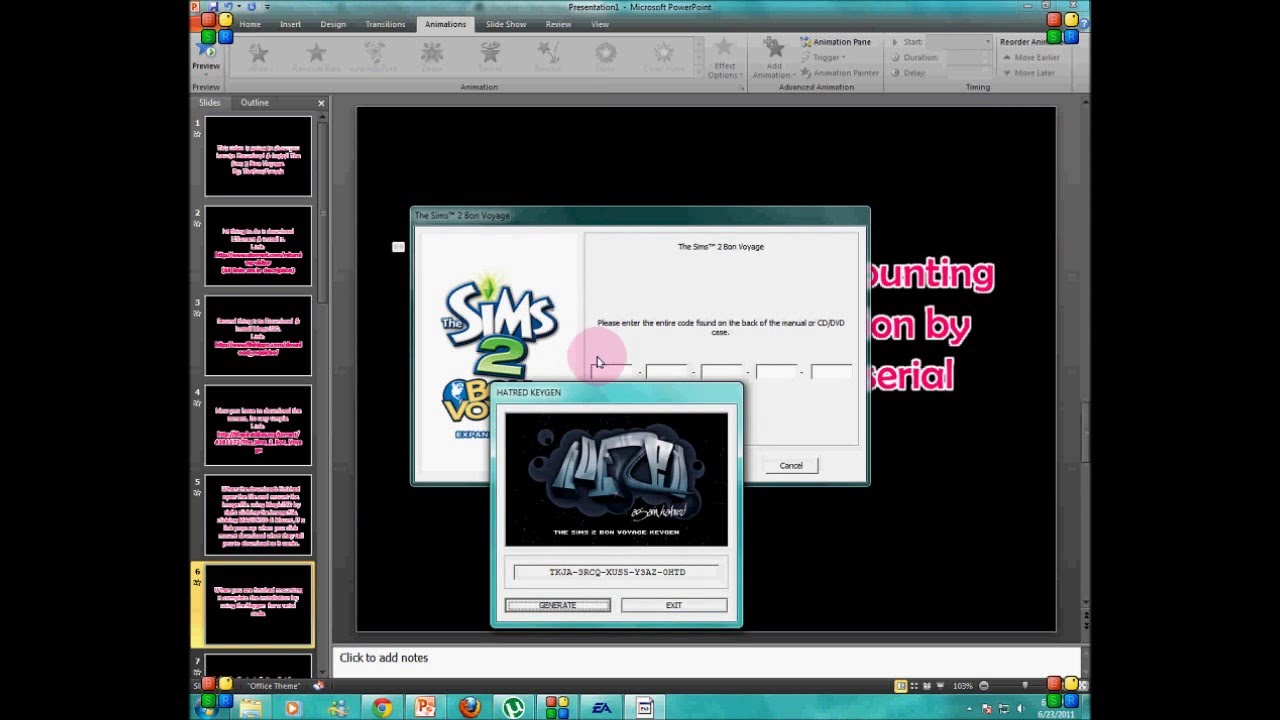Open the Design ribbon tab

pyautogui.click(x=333, y=24)
